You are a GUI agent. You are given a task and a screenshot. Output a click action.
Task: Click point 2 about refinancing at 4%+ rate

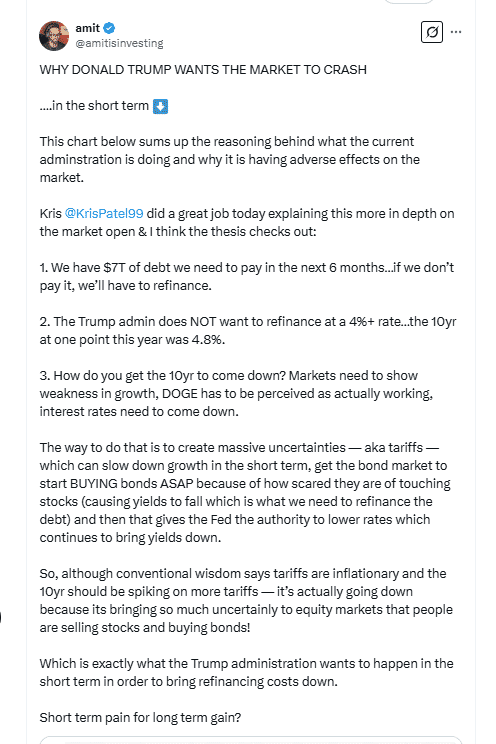tap(248, 331)
